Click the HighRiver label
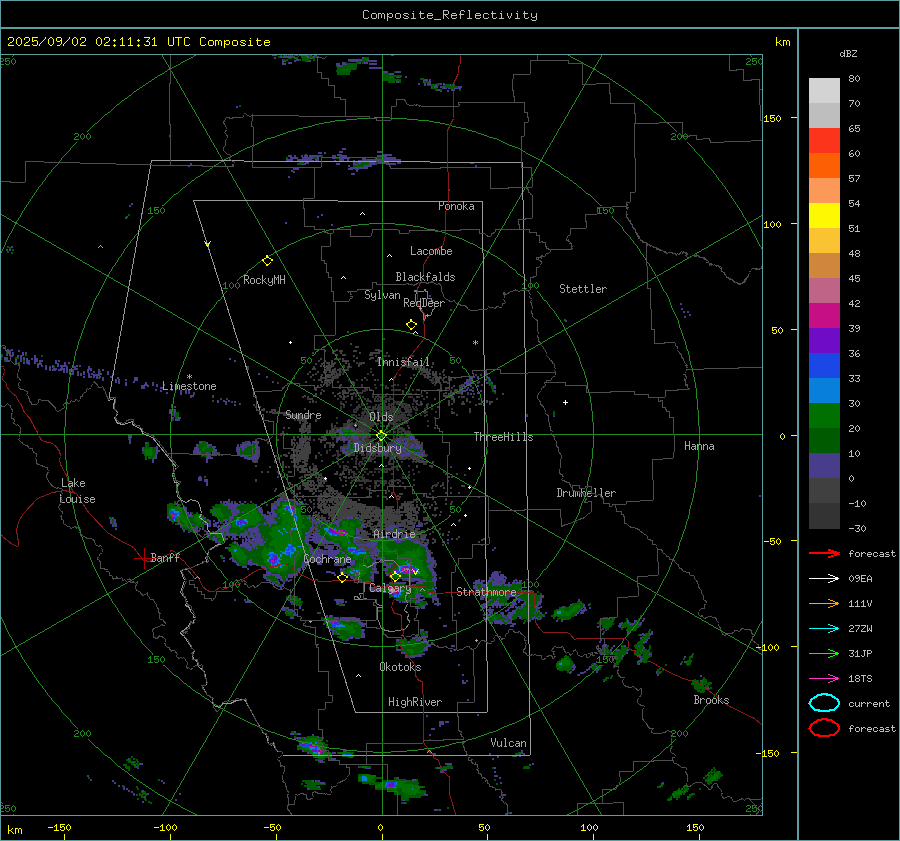This screenshot has width=900, height=841. (x=415, y=703)
